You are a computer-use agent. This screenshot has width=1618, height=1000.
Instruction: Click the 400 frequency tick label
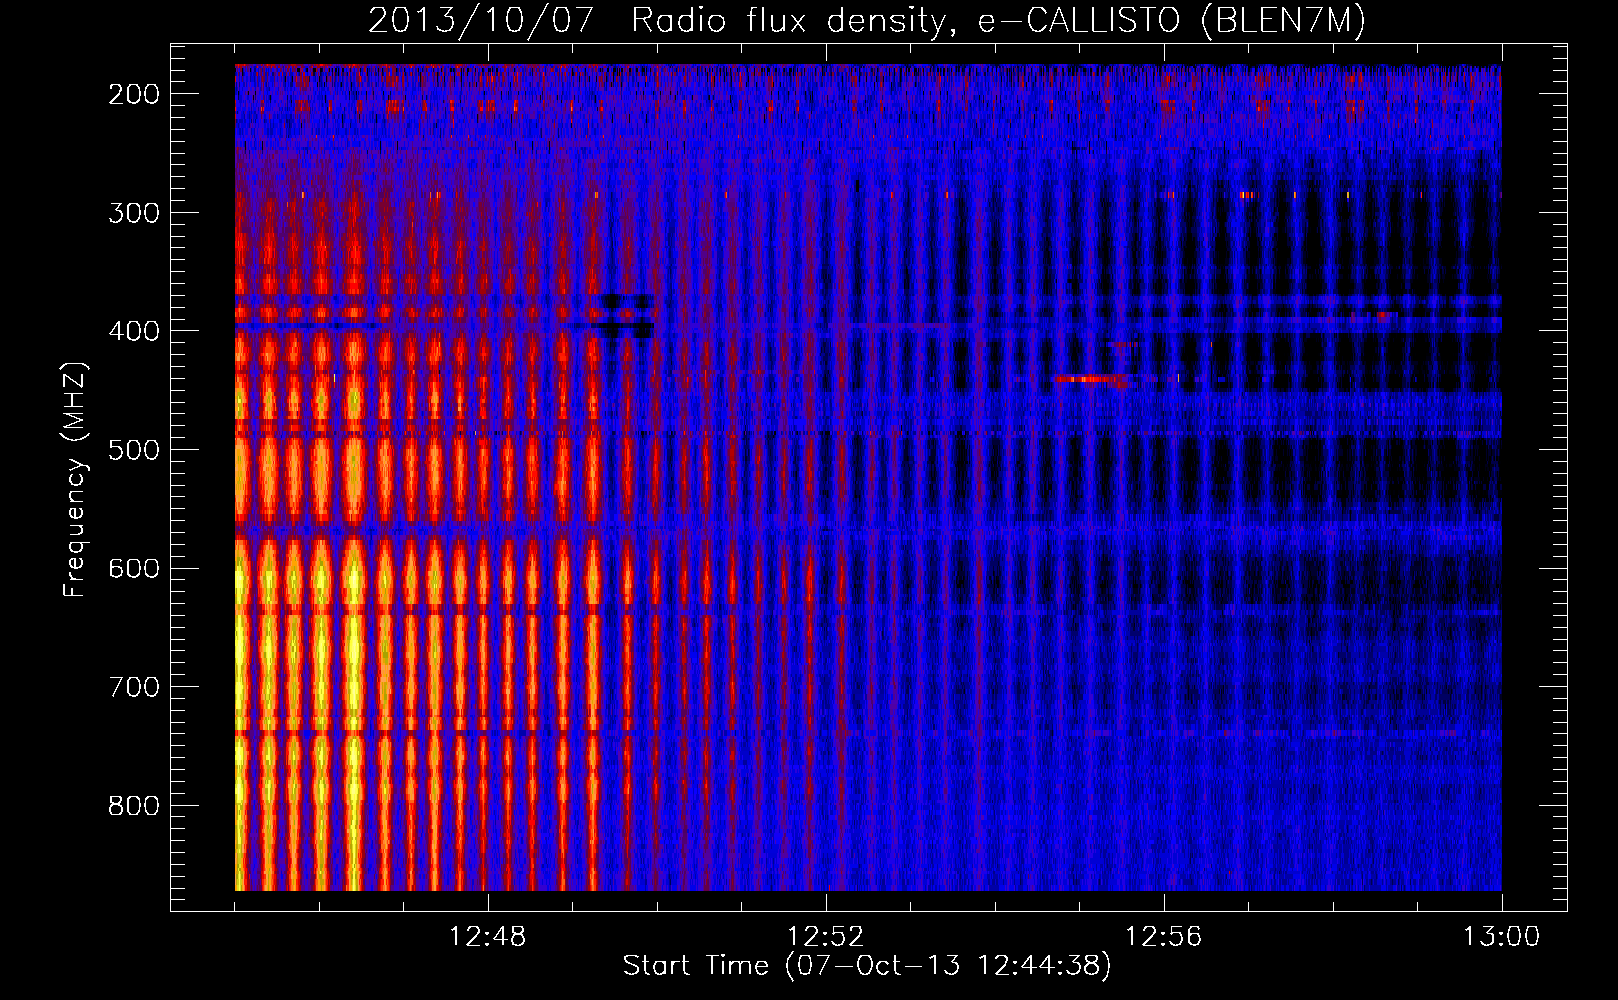point(134,331)
